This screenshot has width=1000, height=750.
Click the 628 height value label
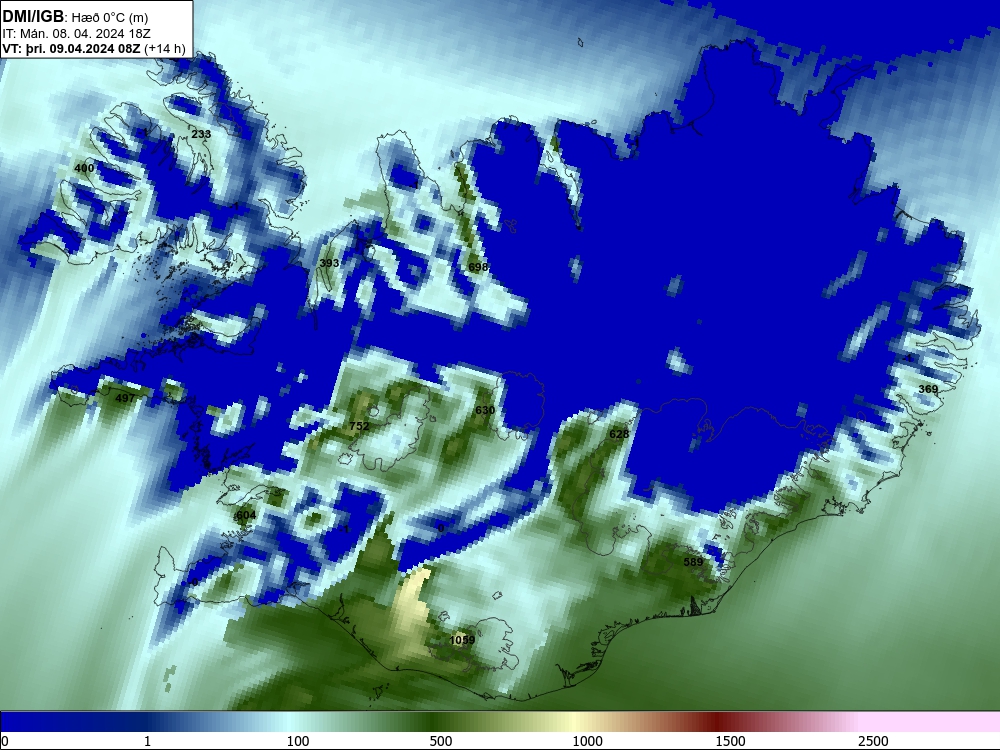(x=619, y=434)
